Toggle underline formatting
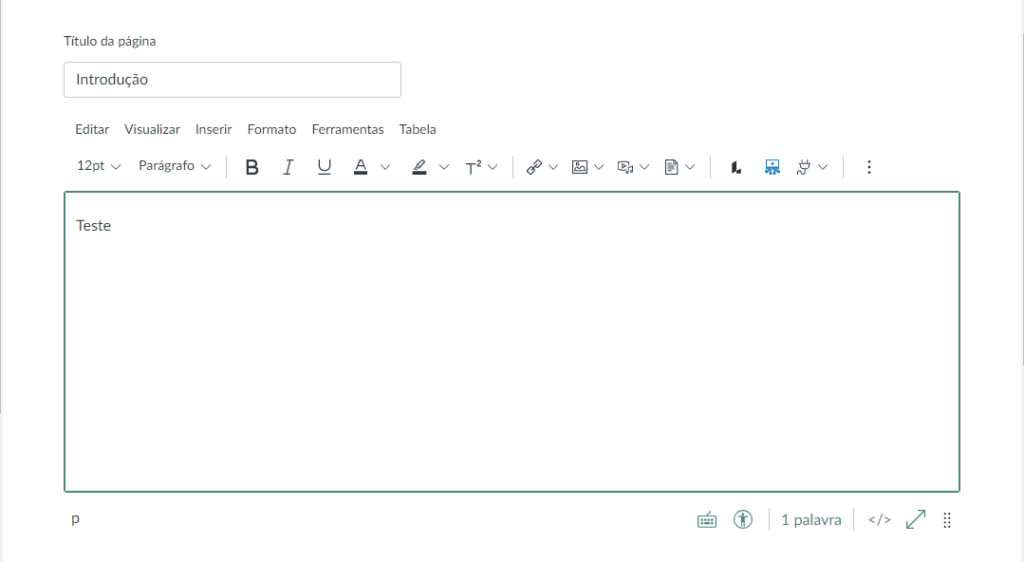 [324, 167]
